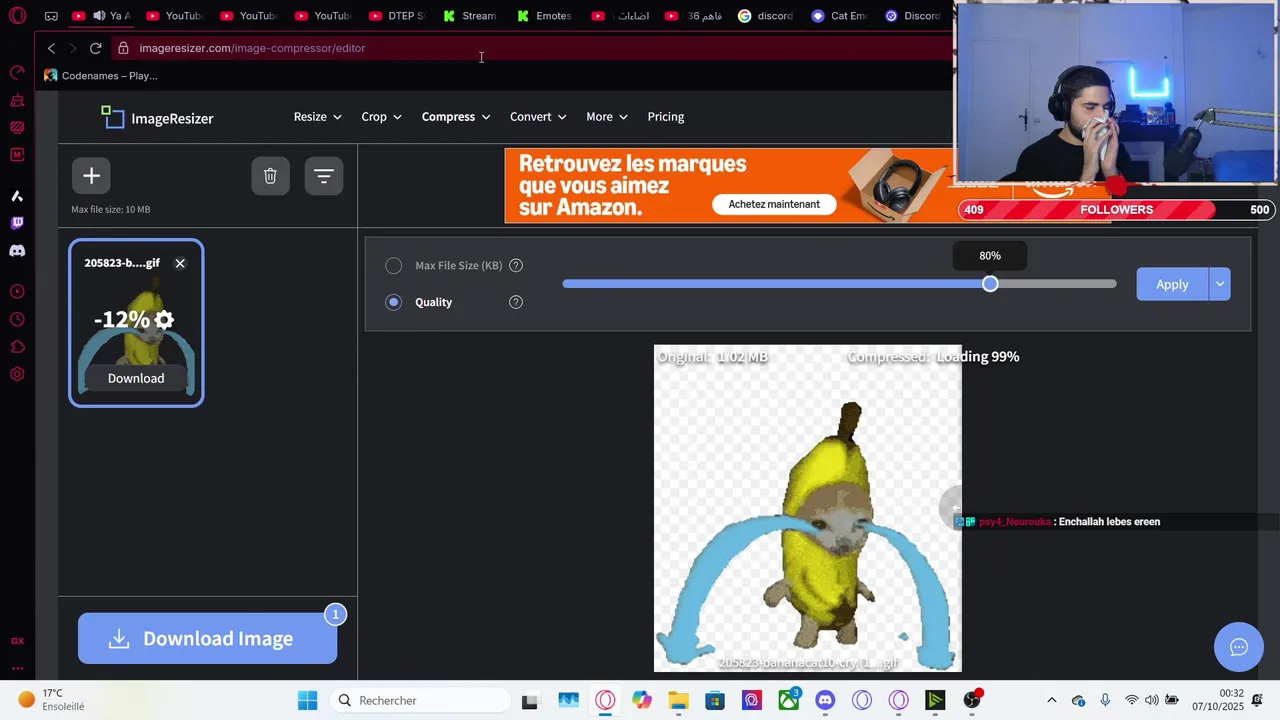Click the gif preview image

pos(808,509)
